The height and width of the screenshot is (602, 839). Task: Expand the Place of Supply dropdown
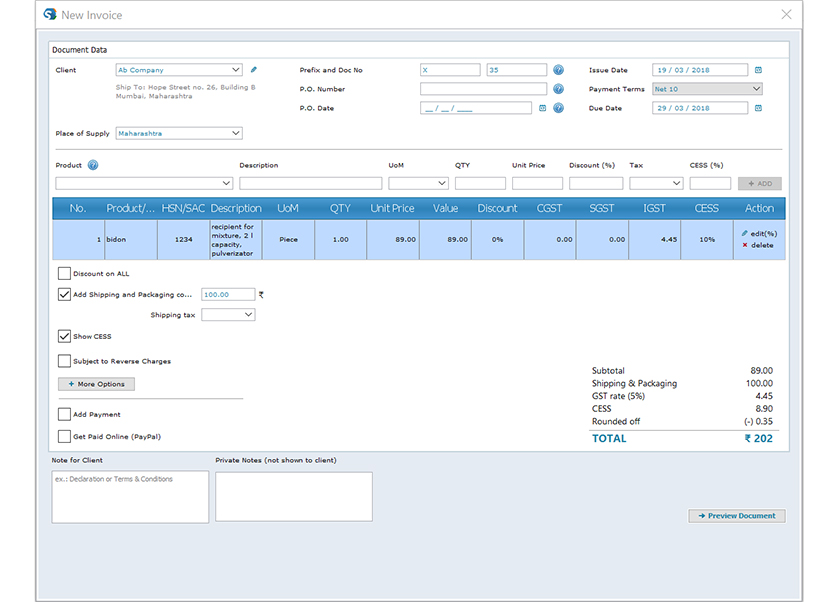click(179, 133)
